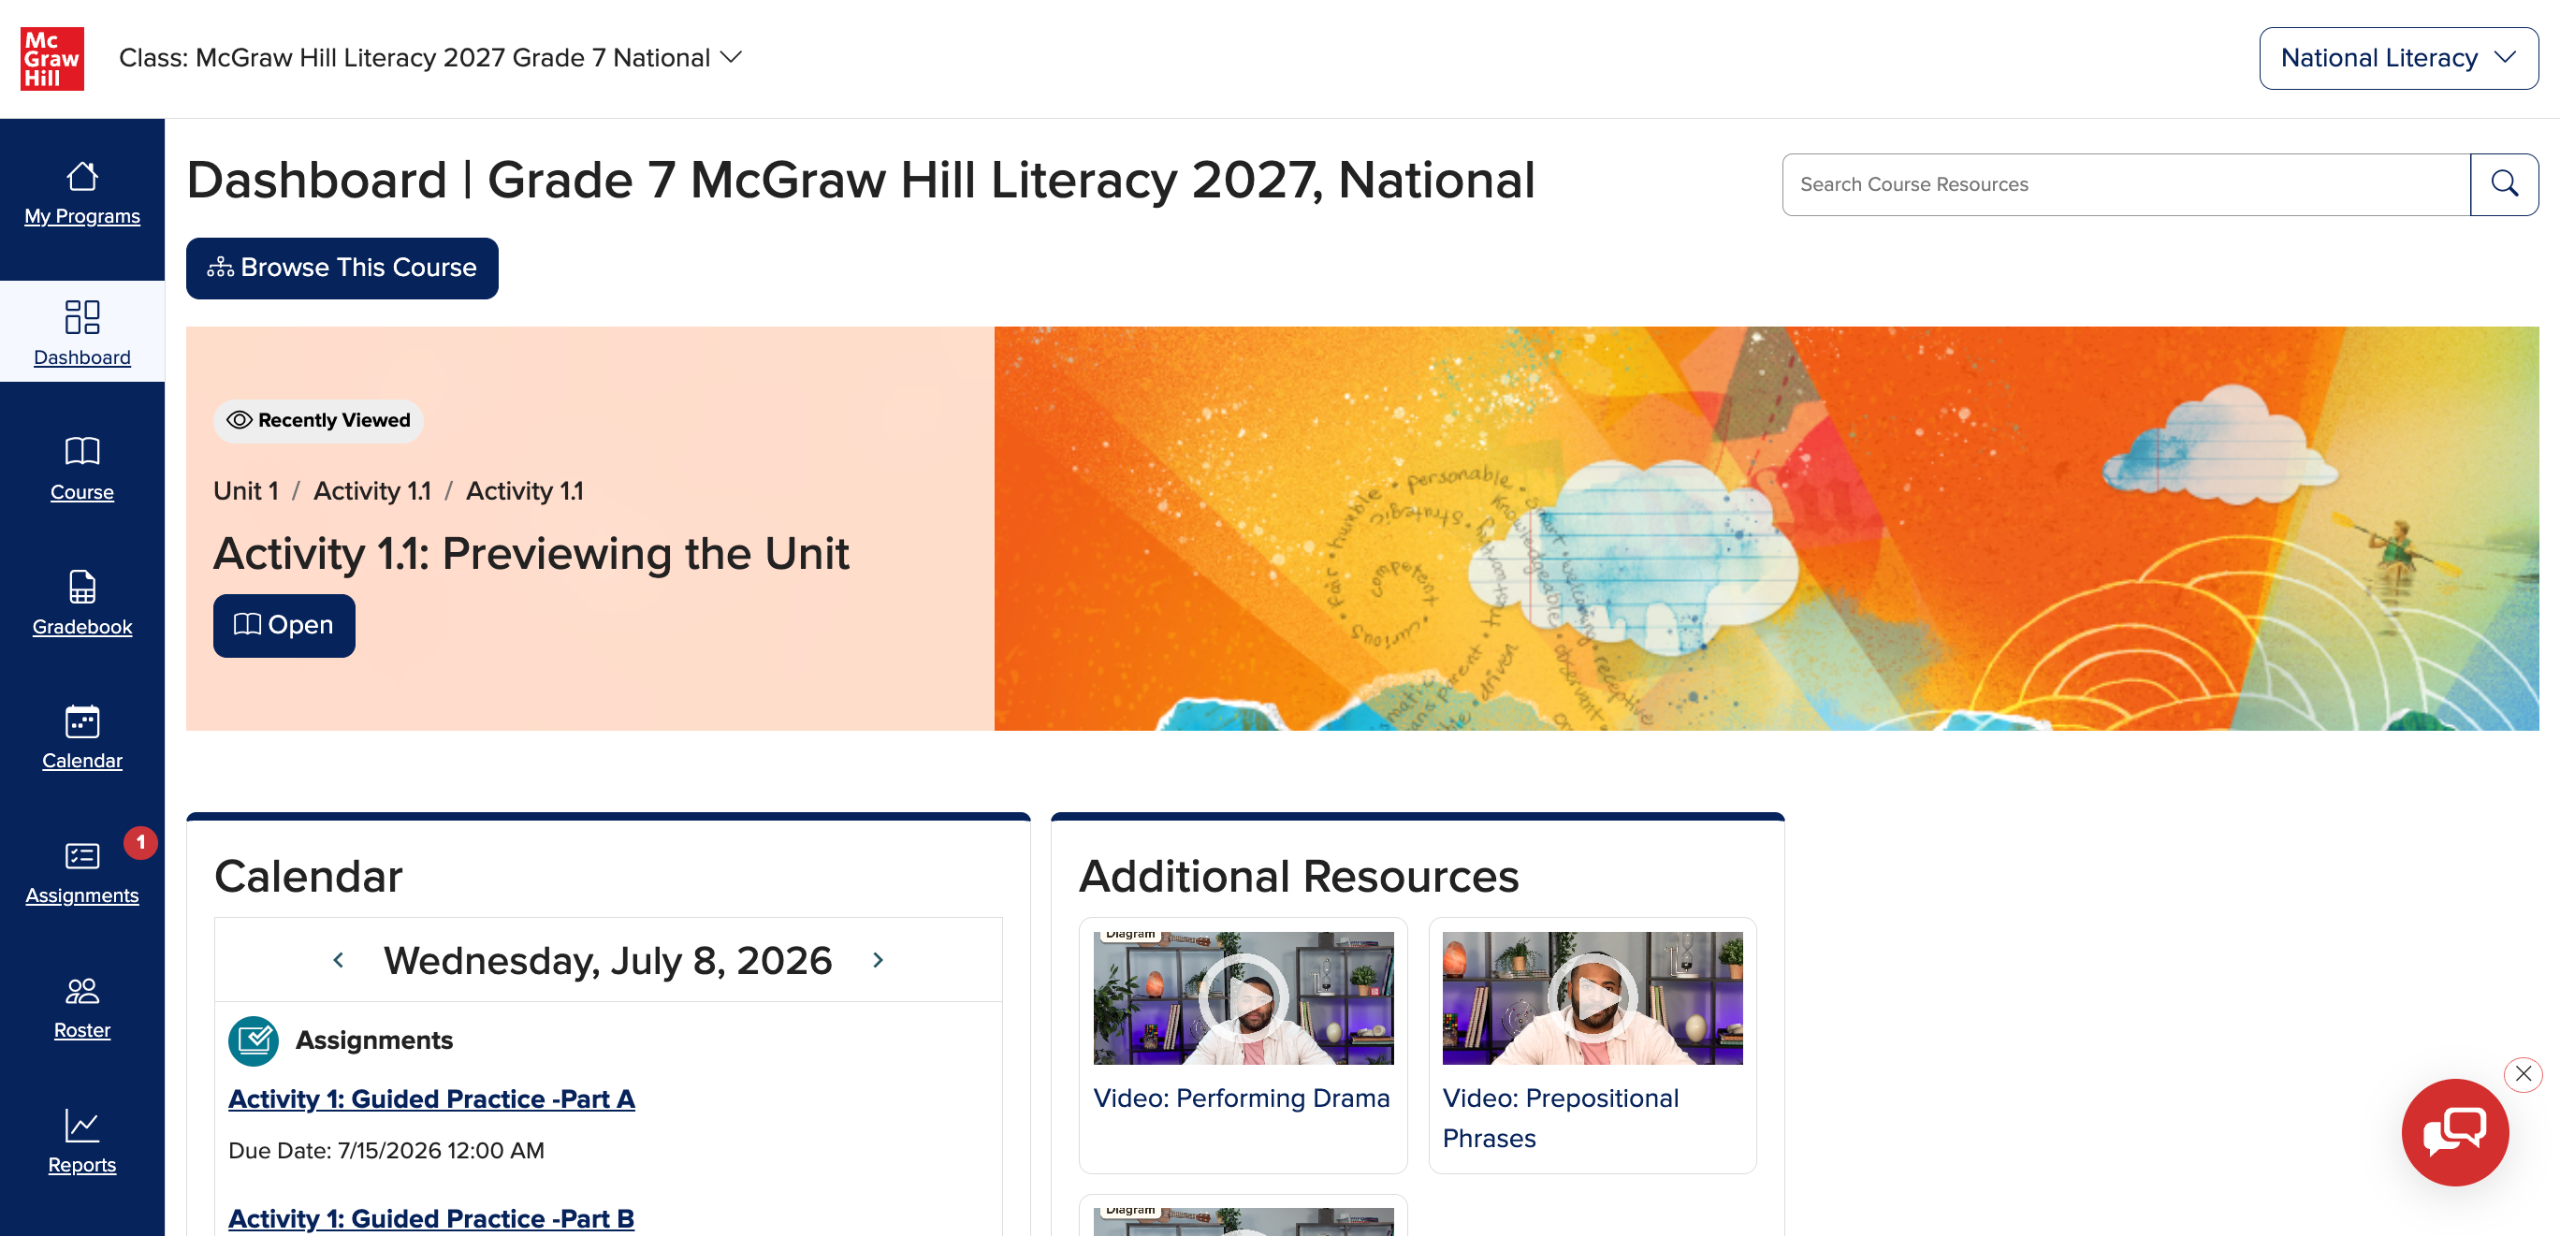
Task: Click the calendar Assignments check icon
Action: tap(254, 1041)
